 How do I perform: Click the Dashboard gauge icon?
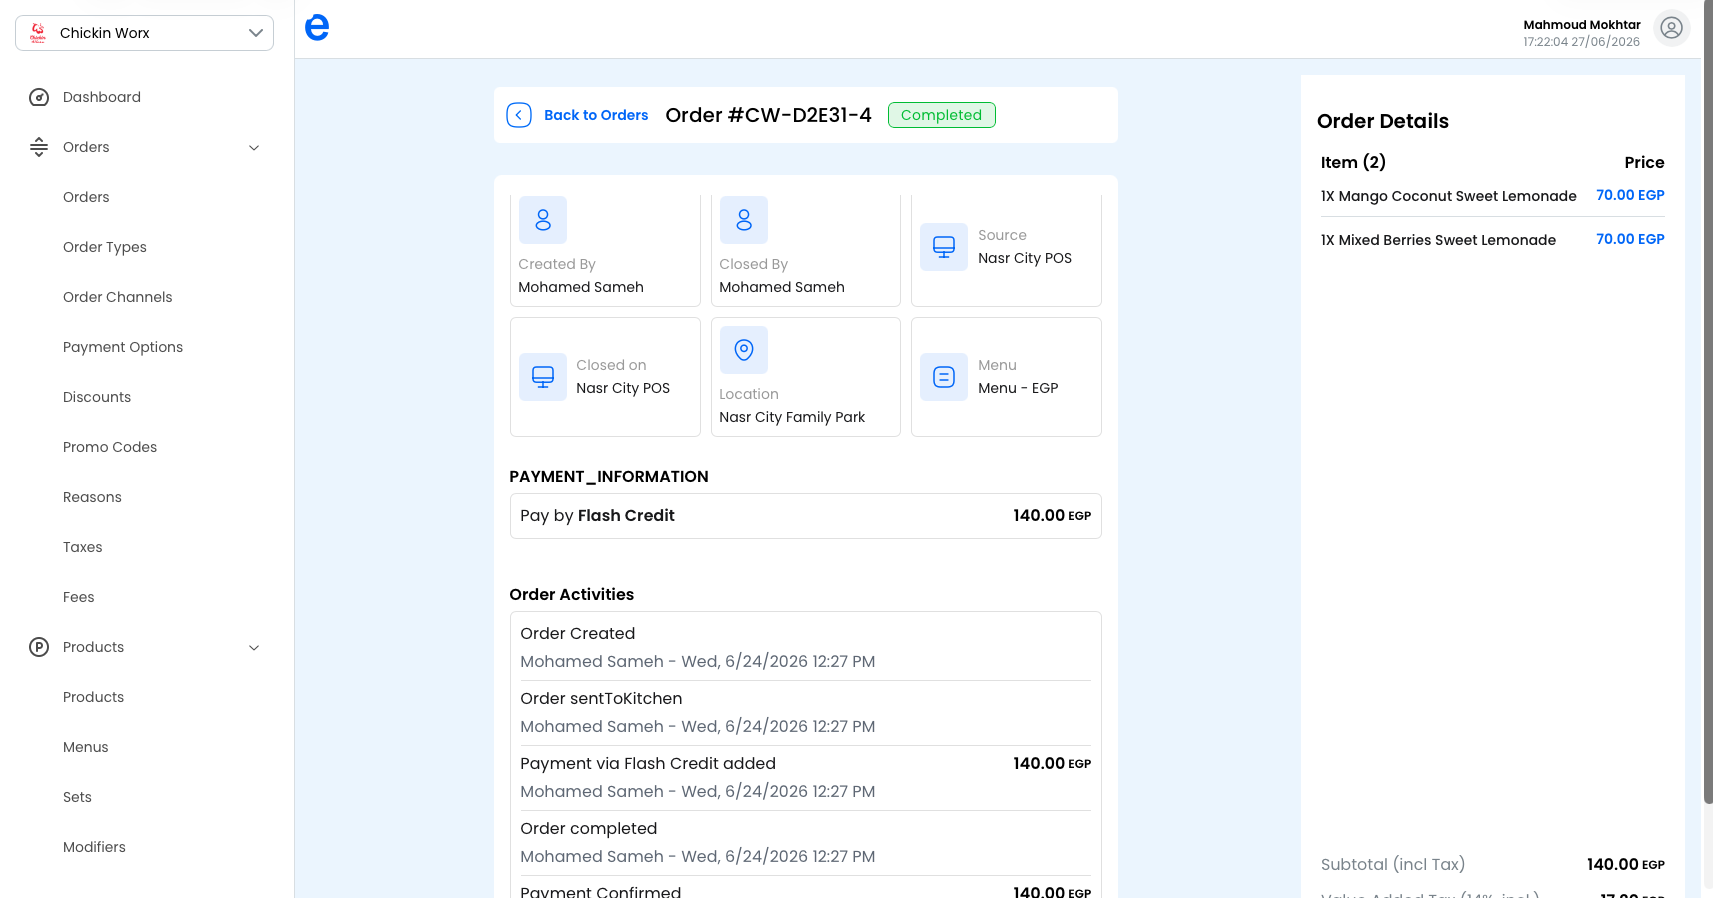click(x=39, y=97)
